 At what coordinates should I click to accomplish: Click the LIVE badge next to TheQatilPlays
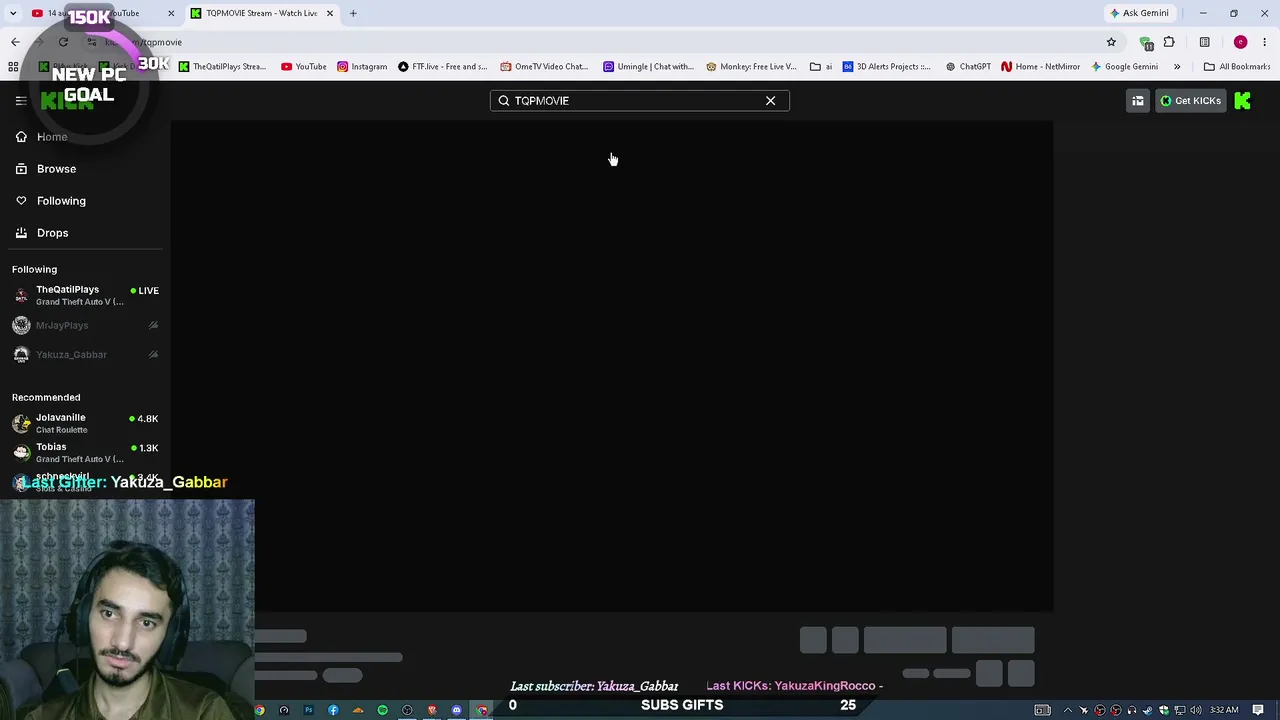coord(144,291)
